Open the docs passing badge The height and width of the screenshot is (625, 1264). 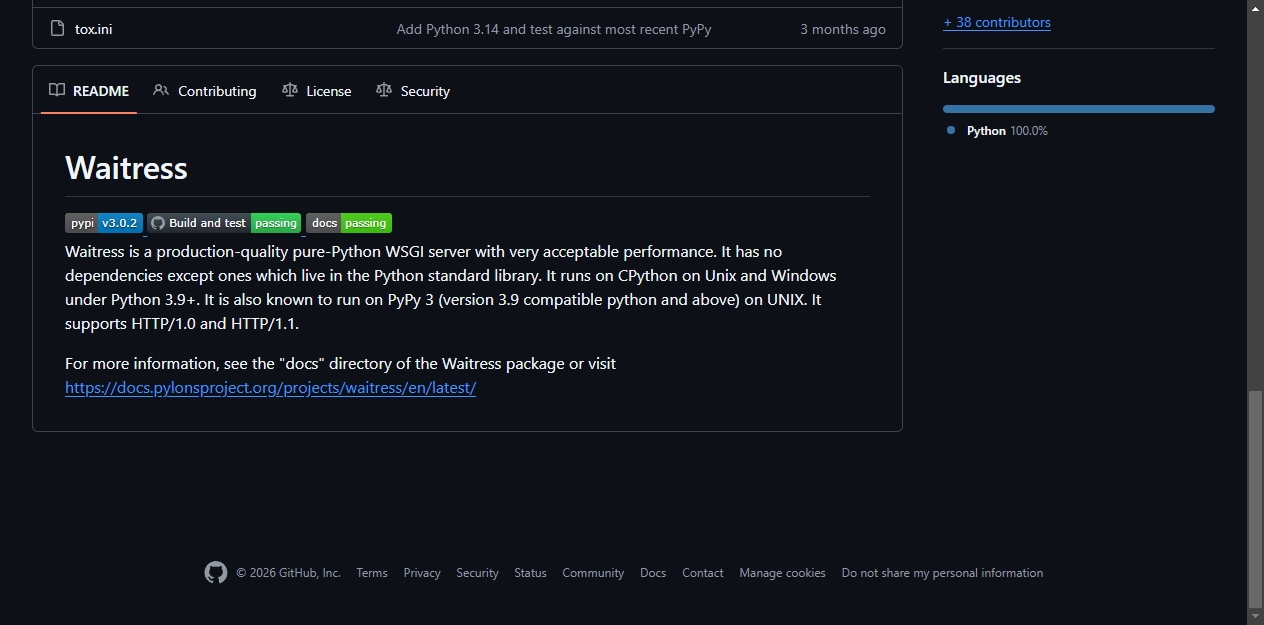[x=349, y=223]
